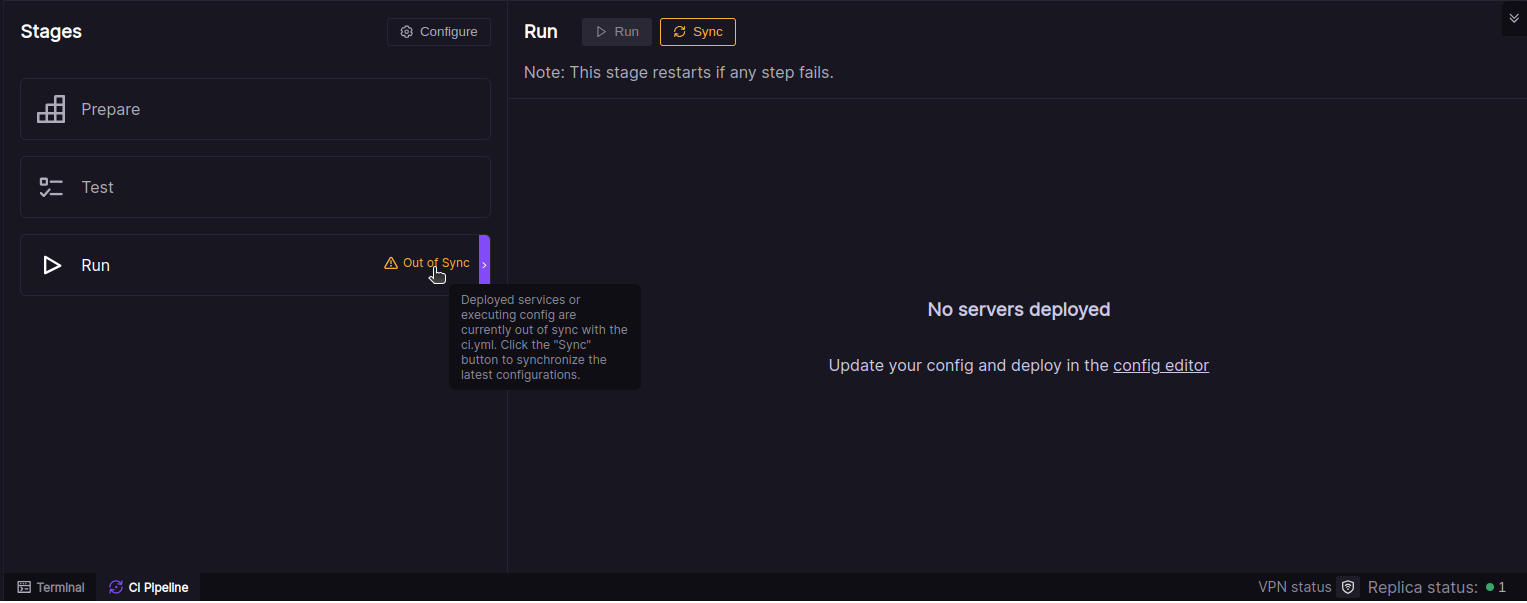This screenshot has height=603, width=1527.
Task: Select the CI Pipeline tab
Action: tap(149, 588)
